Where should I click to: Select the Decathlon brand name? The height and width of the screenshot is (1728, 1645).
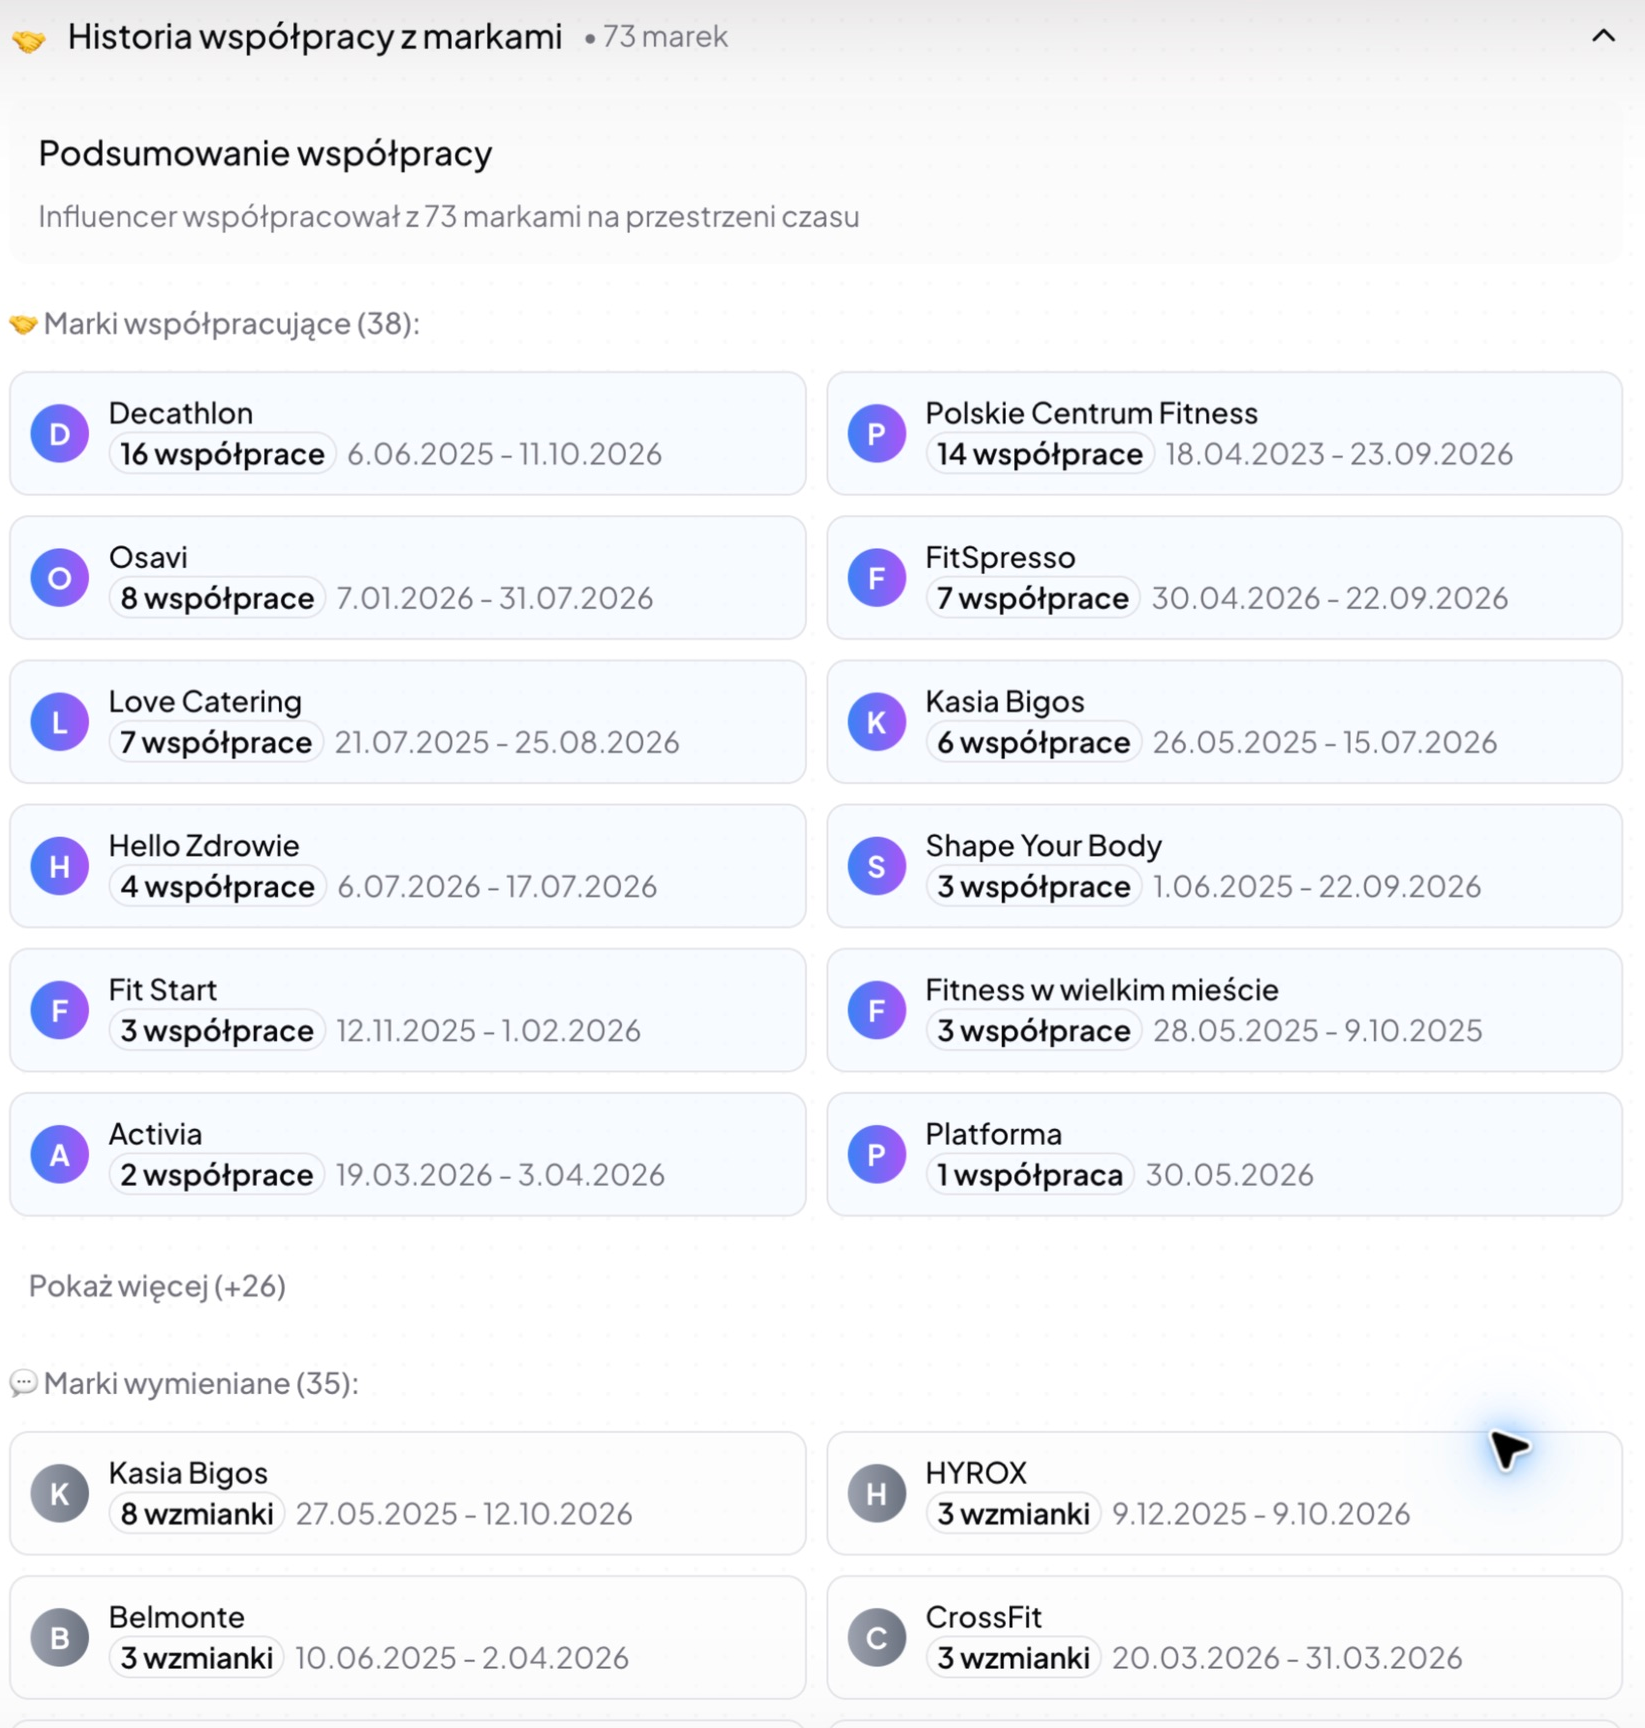click(x=181, y=413)
